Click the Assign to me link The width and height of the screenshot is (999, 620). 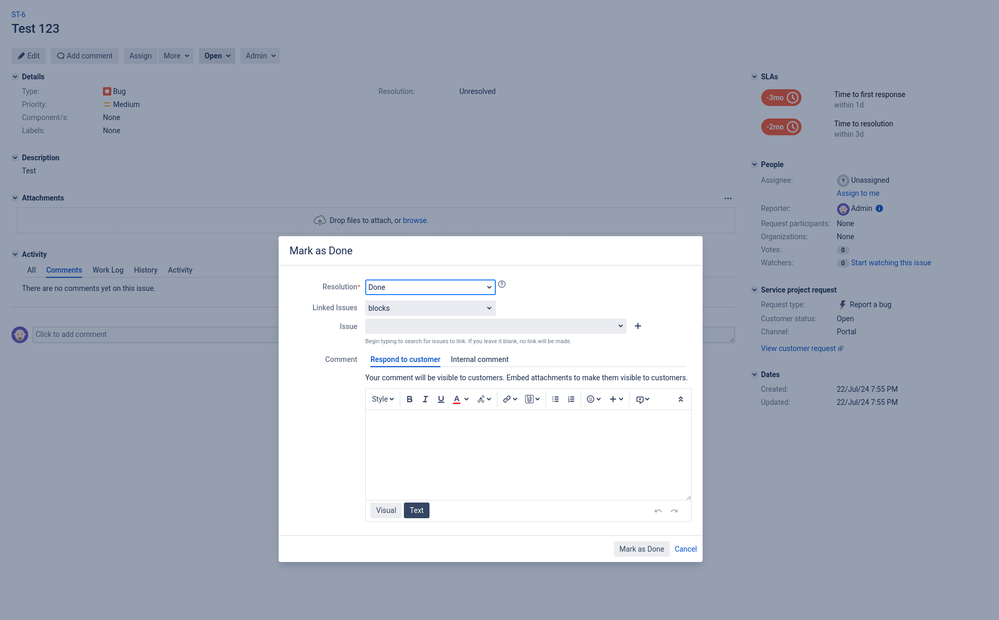point(858,194)
